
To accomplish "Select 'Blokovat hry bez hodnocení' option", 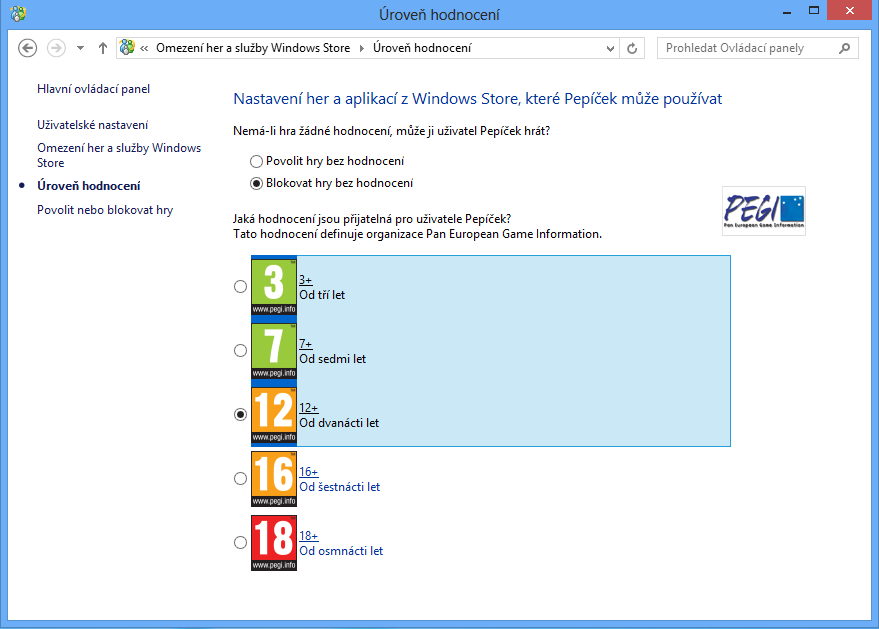I will (x=257, y=183).
